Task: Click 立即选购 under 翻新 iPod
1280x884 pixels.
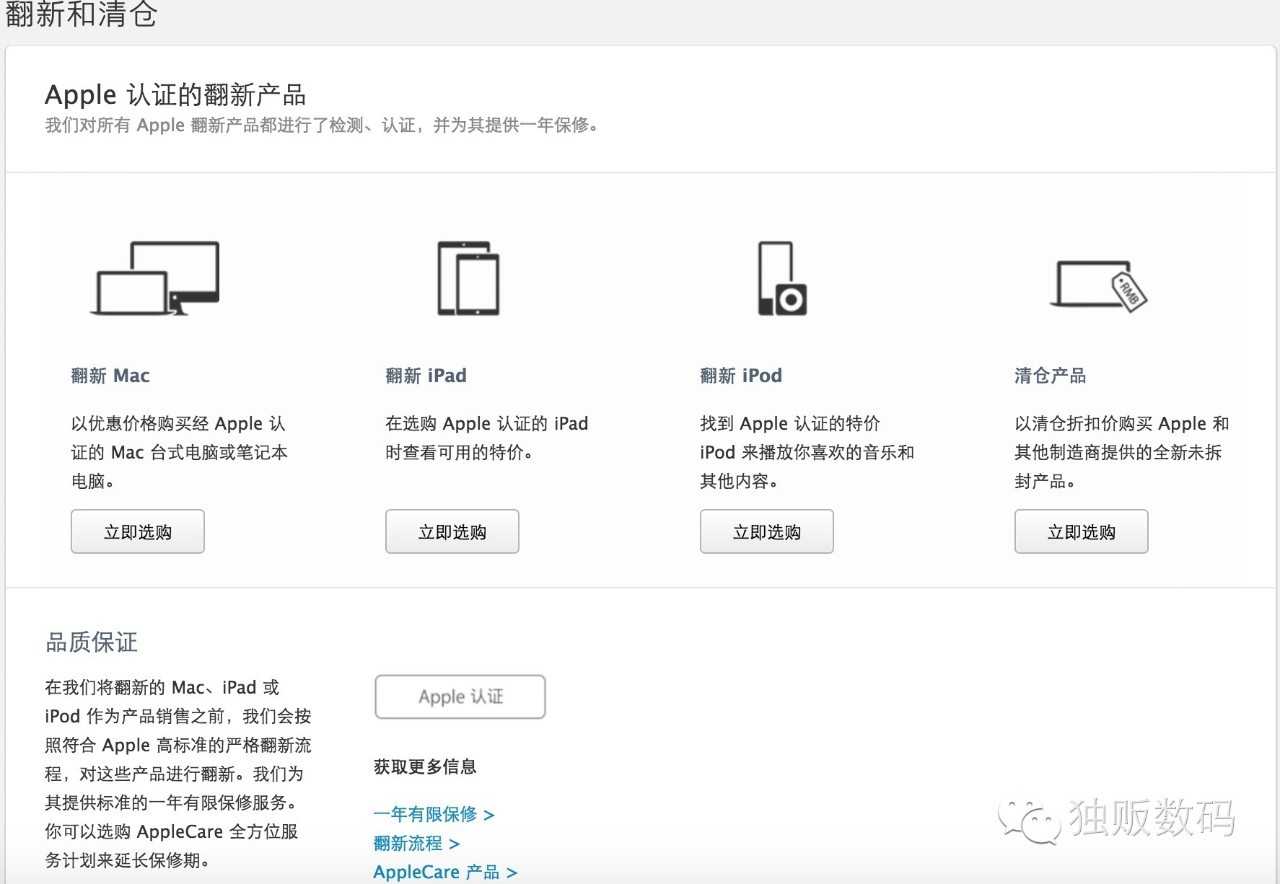Action: [x=766, y=531]
